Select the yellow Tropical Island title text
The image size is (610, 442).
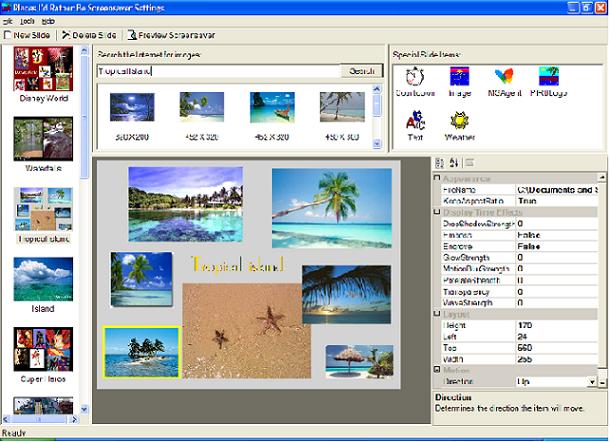(x=238, y=265)
